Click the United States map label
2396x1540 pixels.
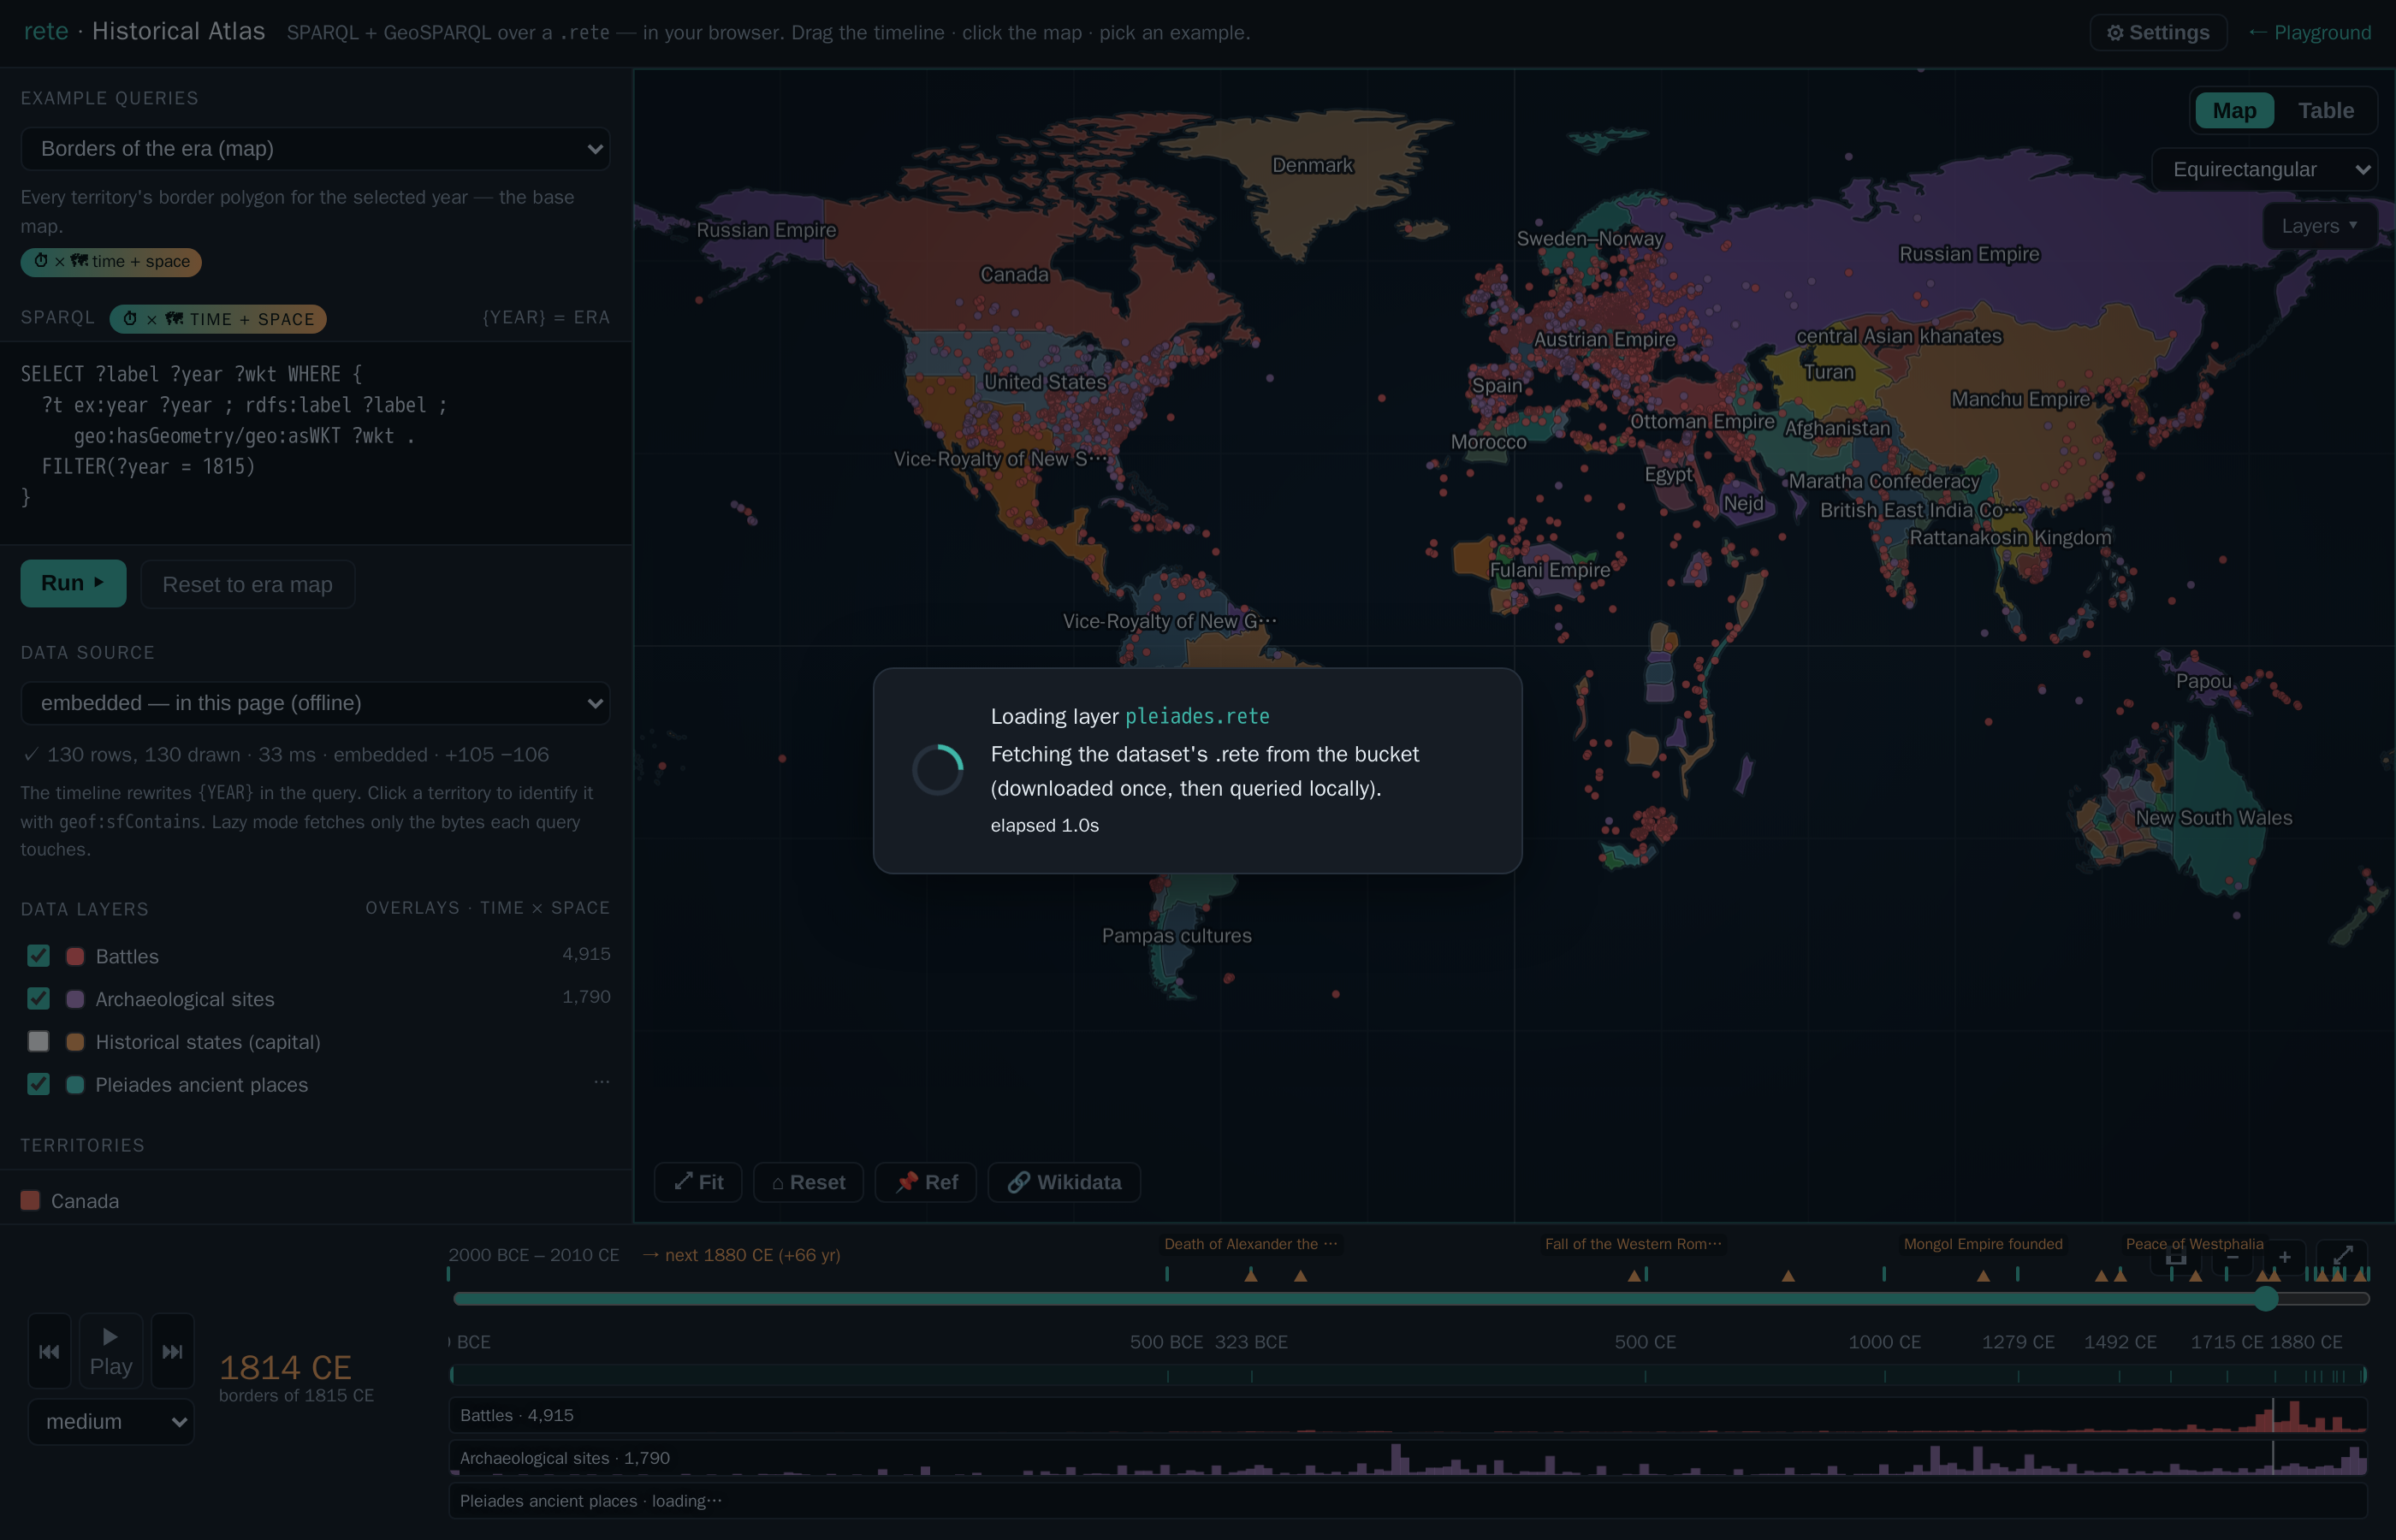(x=1045, y=382)
